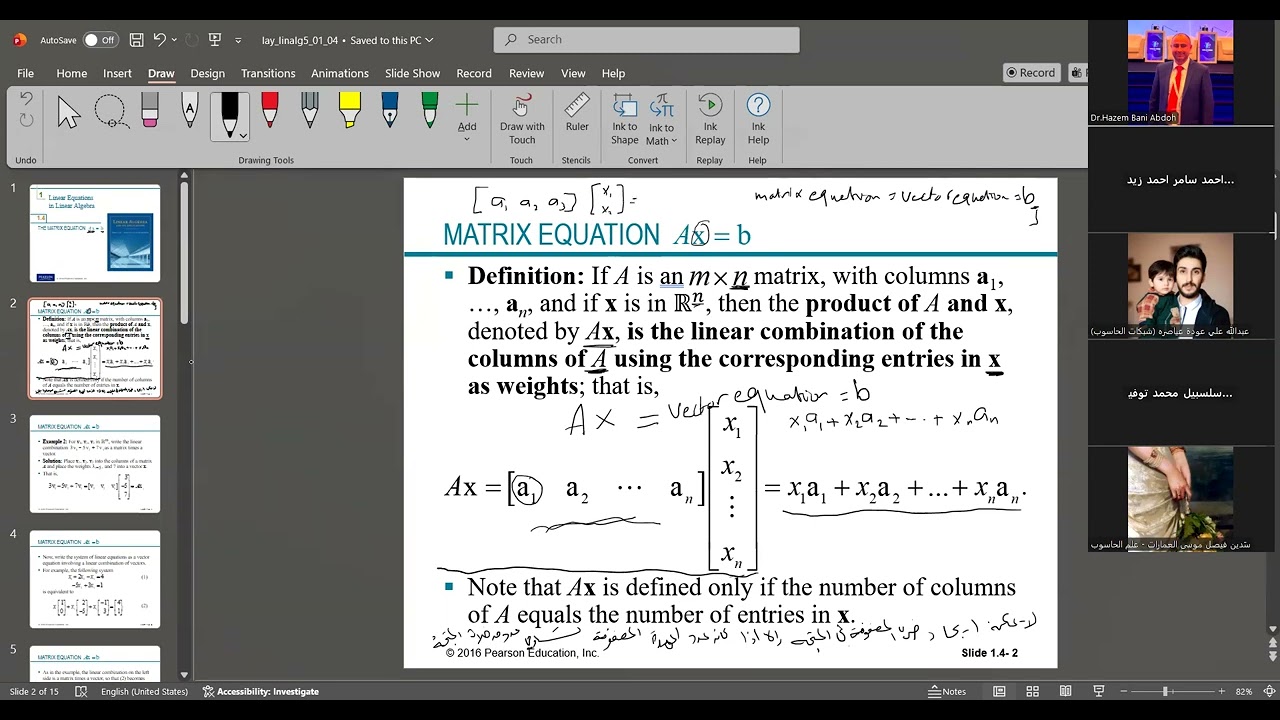
Task: Toggle Draw with Touch
Action: point(522,120)
